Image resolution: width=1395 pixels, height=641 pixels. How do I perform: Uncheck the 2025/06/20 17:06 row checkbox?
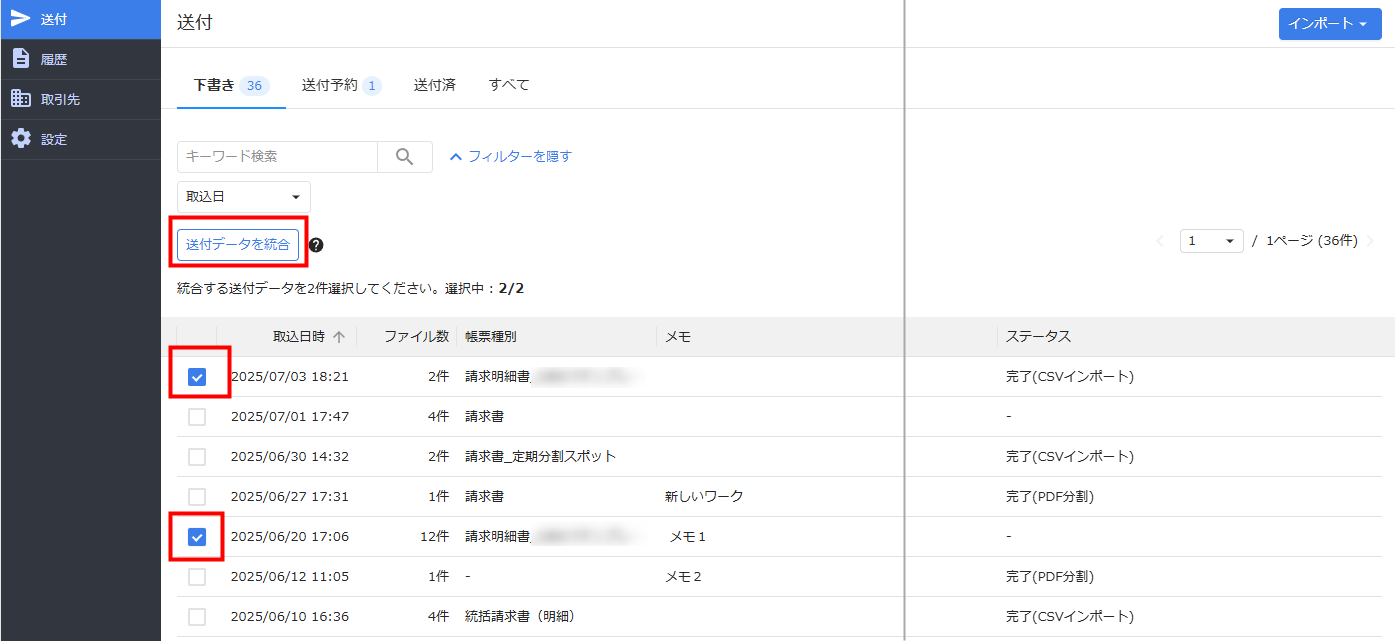click(197, 537)
